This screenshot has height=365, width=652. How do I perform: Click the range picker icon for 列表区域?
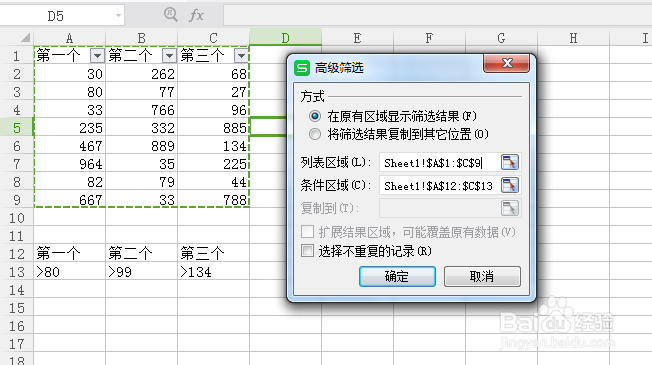click(x=510, y=162)
